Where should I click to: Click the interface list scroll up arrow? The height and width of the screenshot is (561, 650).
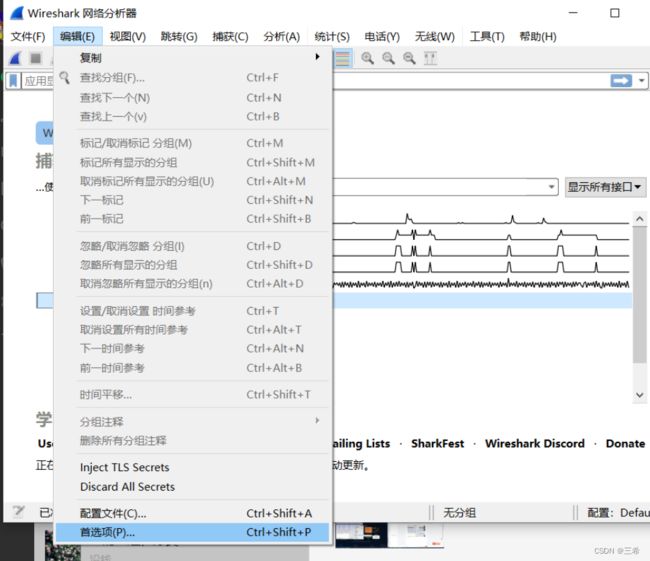tap(640, 219)
